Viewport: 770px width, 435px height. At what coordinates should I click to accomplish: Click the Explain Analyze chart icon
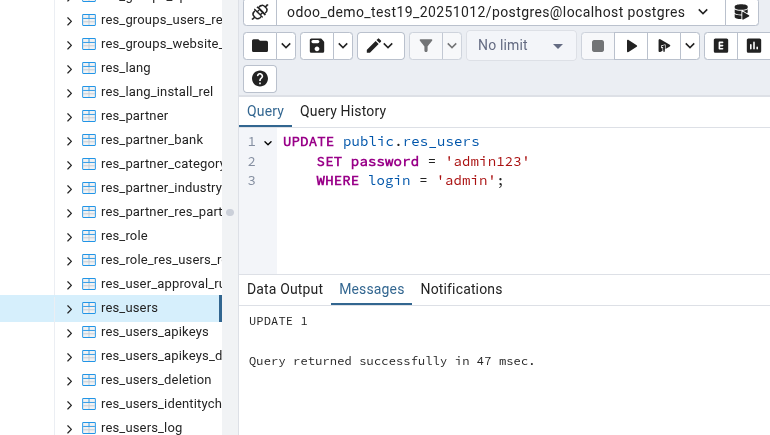pyautogui.click(x=752, y=46)
